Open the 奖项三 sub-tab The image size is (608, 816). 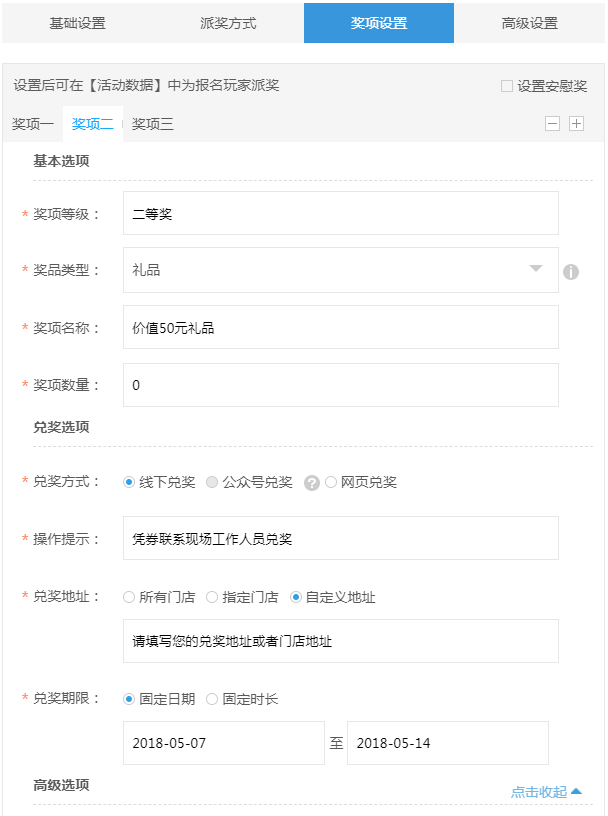point(153,124)
